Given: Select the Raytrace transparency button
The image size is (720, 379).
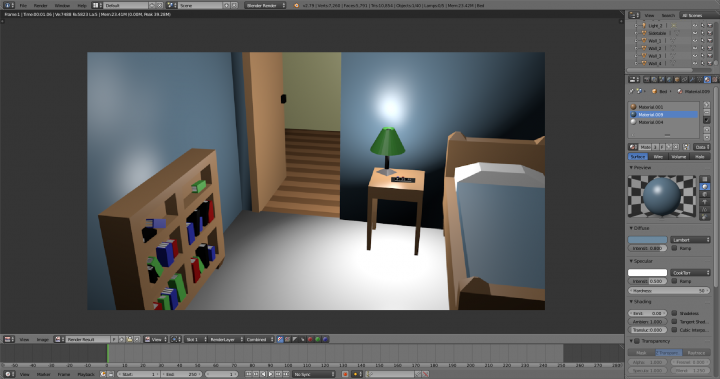Looking at the screenshot, I should coord(696,353).
